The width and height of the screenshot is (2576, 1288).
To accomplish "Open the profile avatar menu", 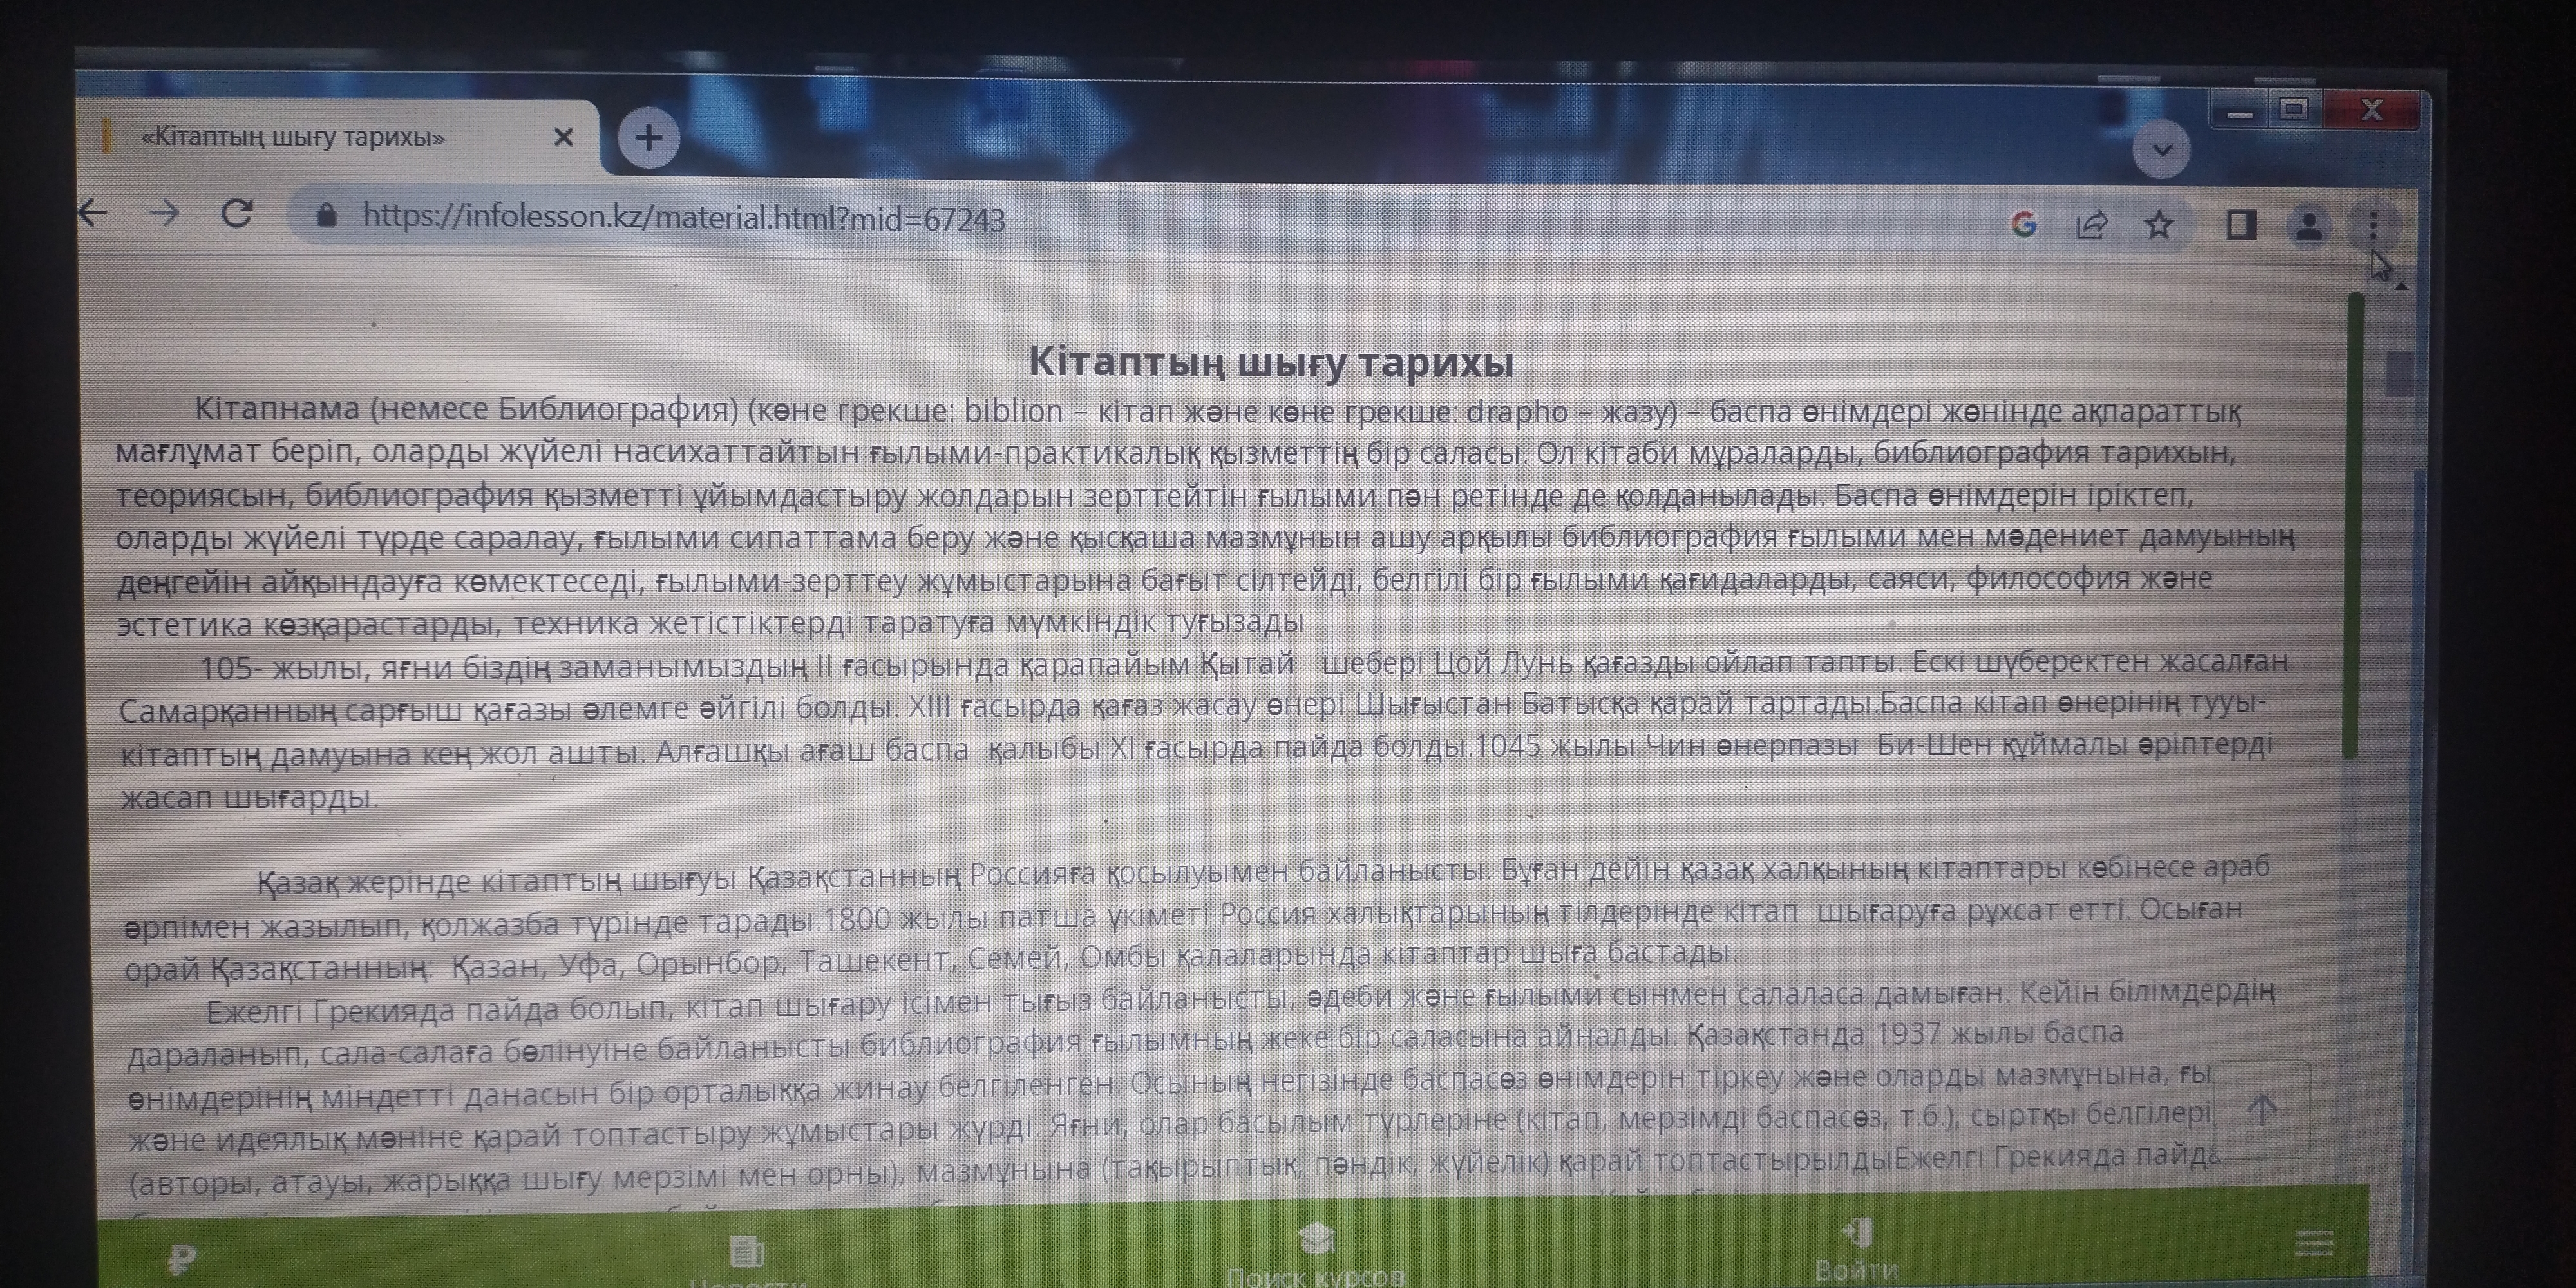I will 2308,226.
